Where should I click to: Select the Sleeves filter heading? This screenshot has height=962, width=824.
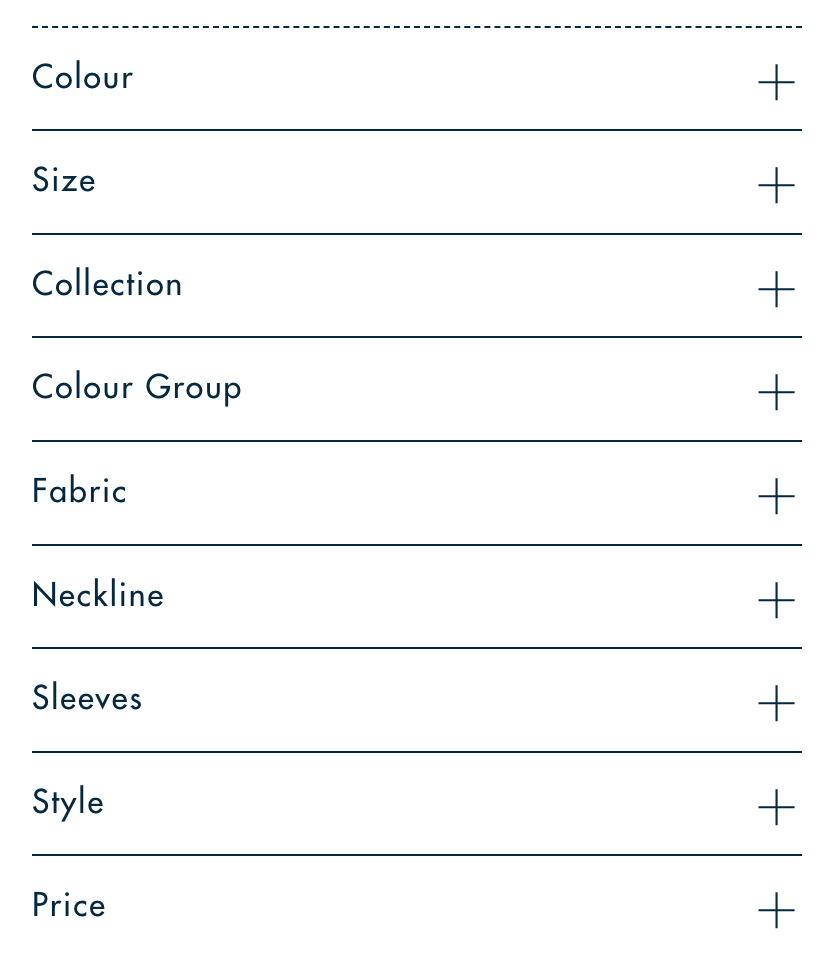point(87,699)
